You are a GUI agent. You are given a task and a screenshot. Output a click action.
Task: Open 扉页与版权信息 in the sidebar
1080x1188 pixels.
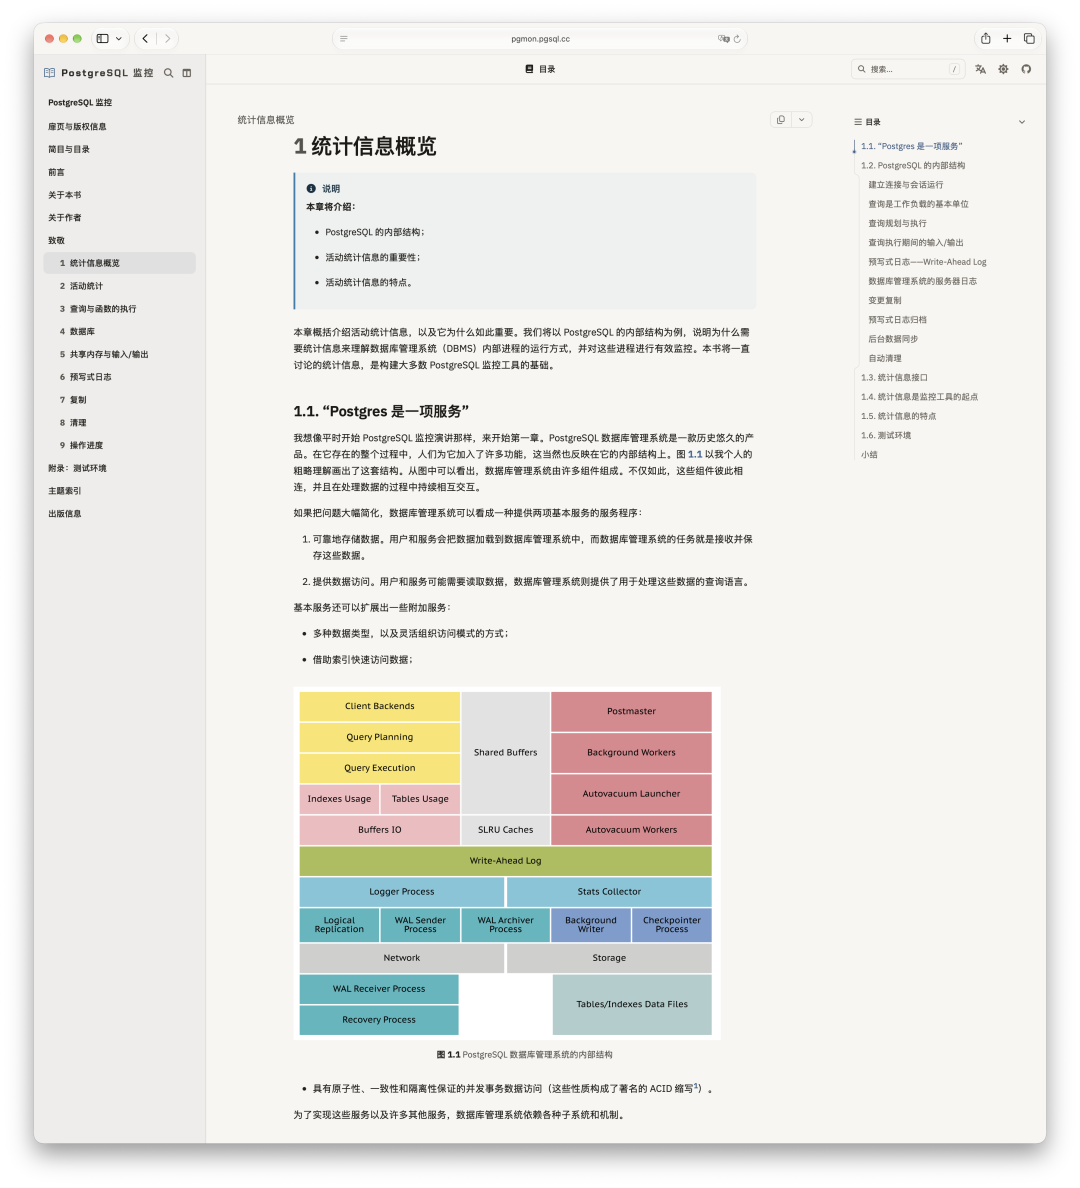[77, 127]
